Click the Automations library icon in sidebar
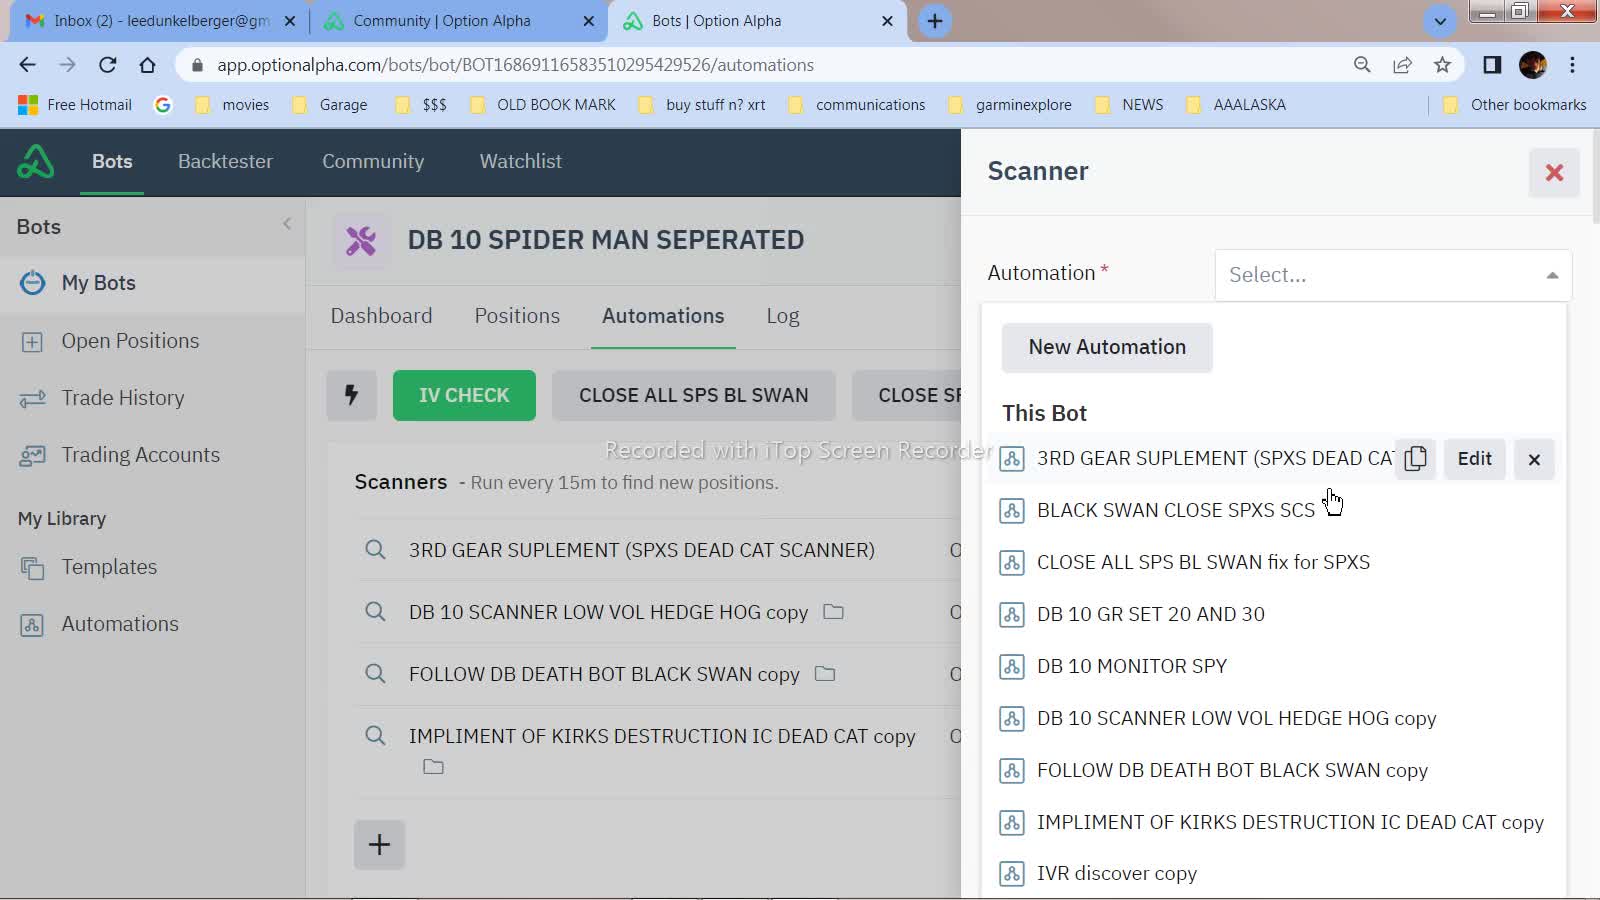This screenshot has height=900, width=1600. [32, 625]
